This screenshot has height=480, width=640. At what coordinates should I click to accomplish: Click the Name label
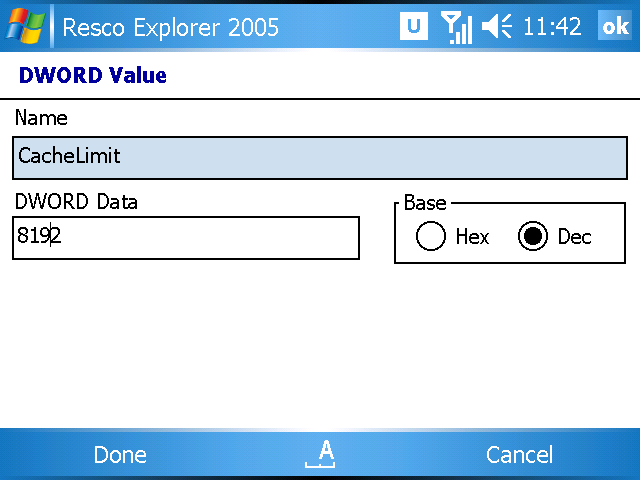41,118
